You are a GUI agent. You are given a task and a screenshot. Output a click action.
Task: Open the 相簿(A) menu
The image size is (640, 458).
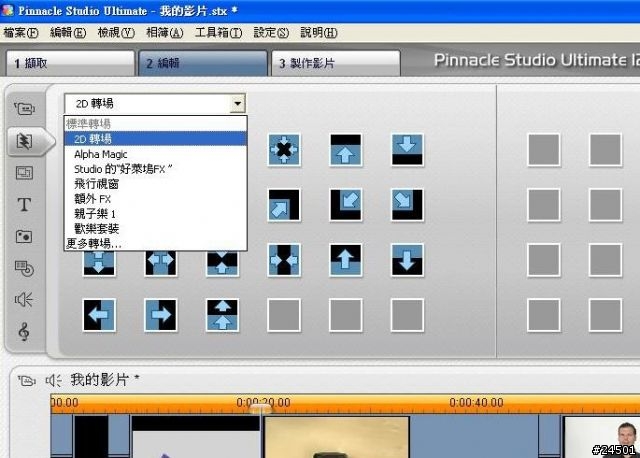(164, 33)
